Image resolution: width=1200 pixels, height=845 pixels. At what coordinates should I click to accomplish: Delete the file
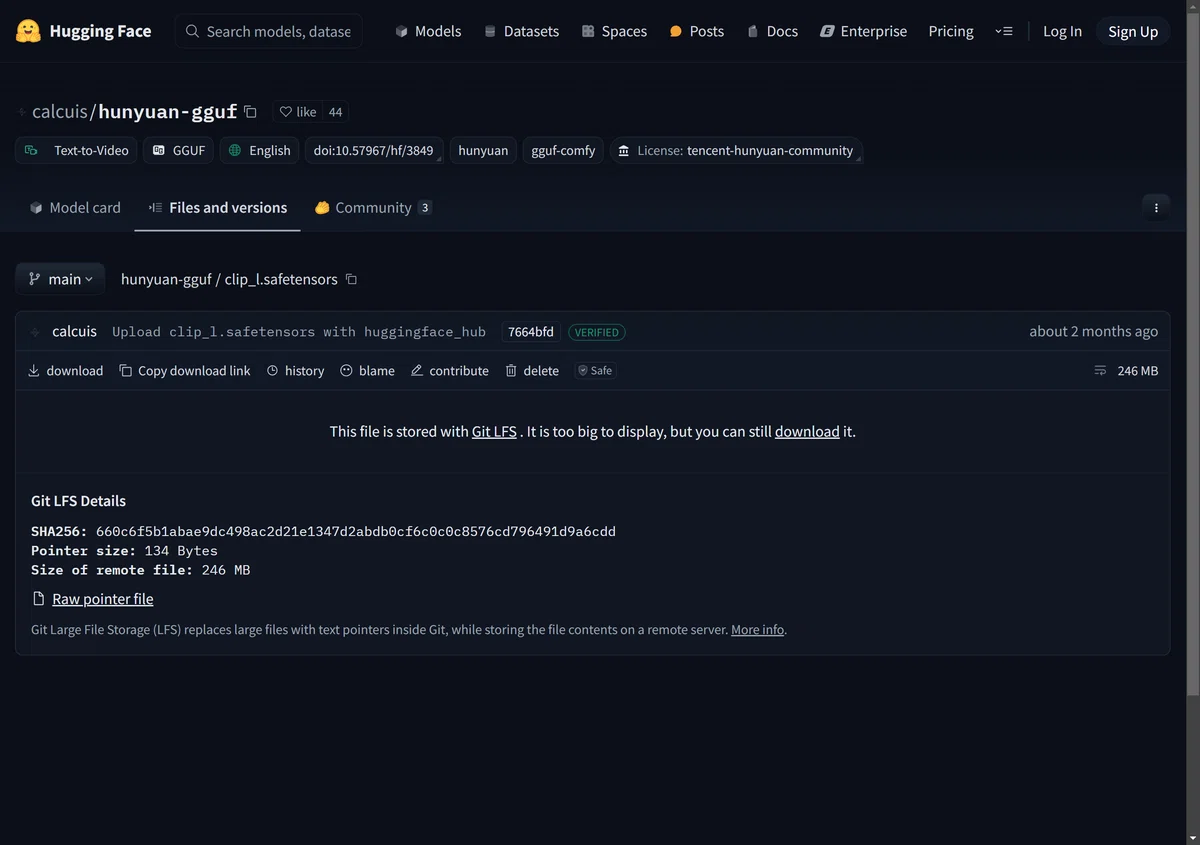pyautogui.click(x=532, y=370)
